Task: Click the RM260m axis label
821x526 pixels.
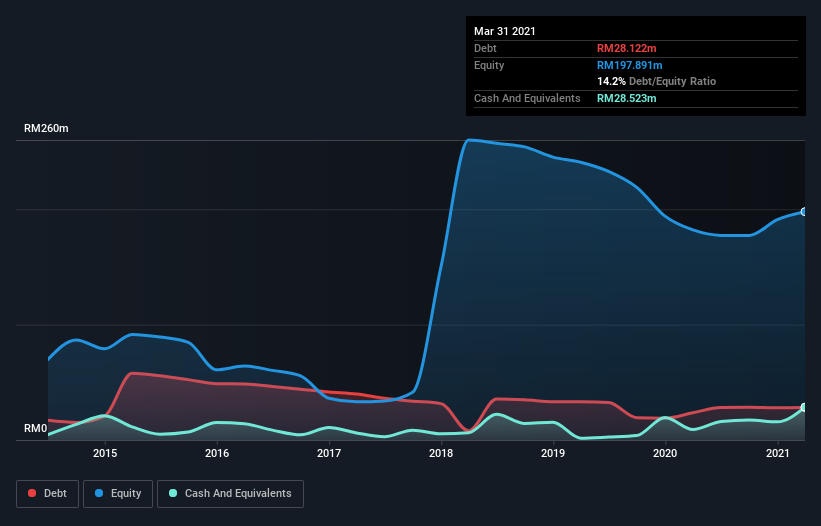Action: click(x=46, y=128)
